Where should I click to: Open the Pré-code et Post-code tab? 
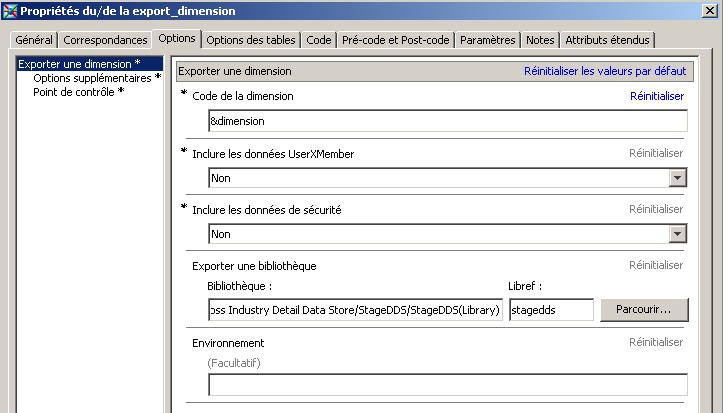point(396,40)
